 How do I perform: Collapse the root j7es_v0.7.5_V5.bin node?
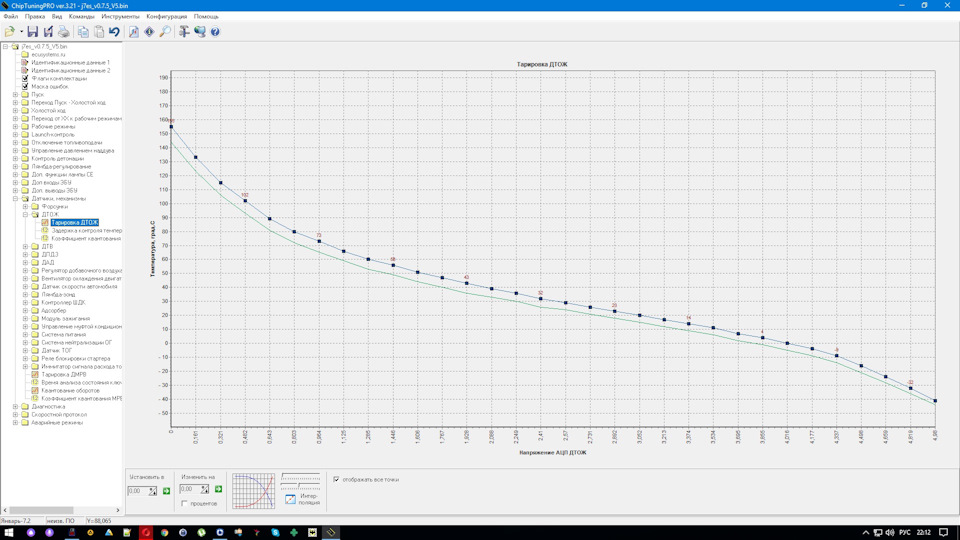click(x=6, y=47)
